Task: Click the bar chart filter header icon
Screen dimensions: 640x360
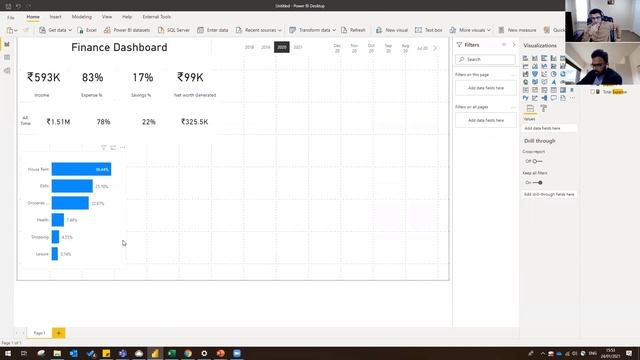Action: coord(103,147)
